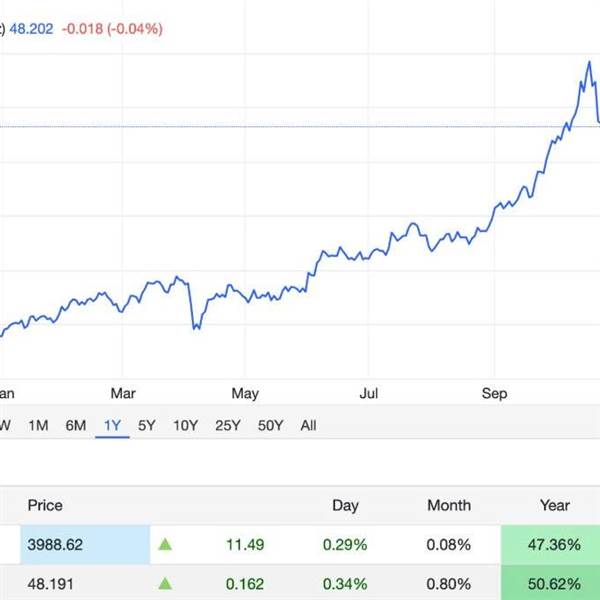Switch to the 6M time range
This screenshot has width=600, height=600.
pyautogui.click(x=76, y=425)
